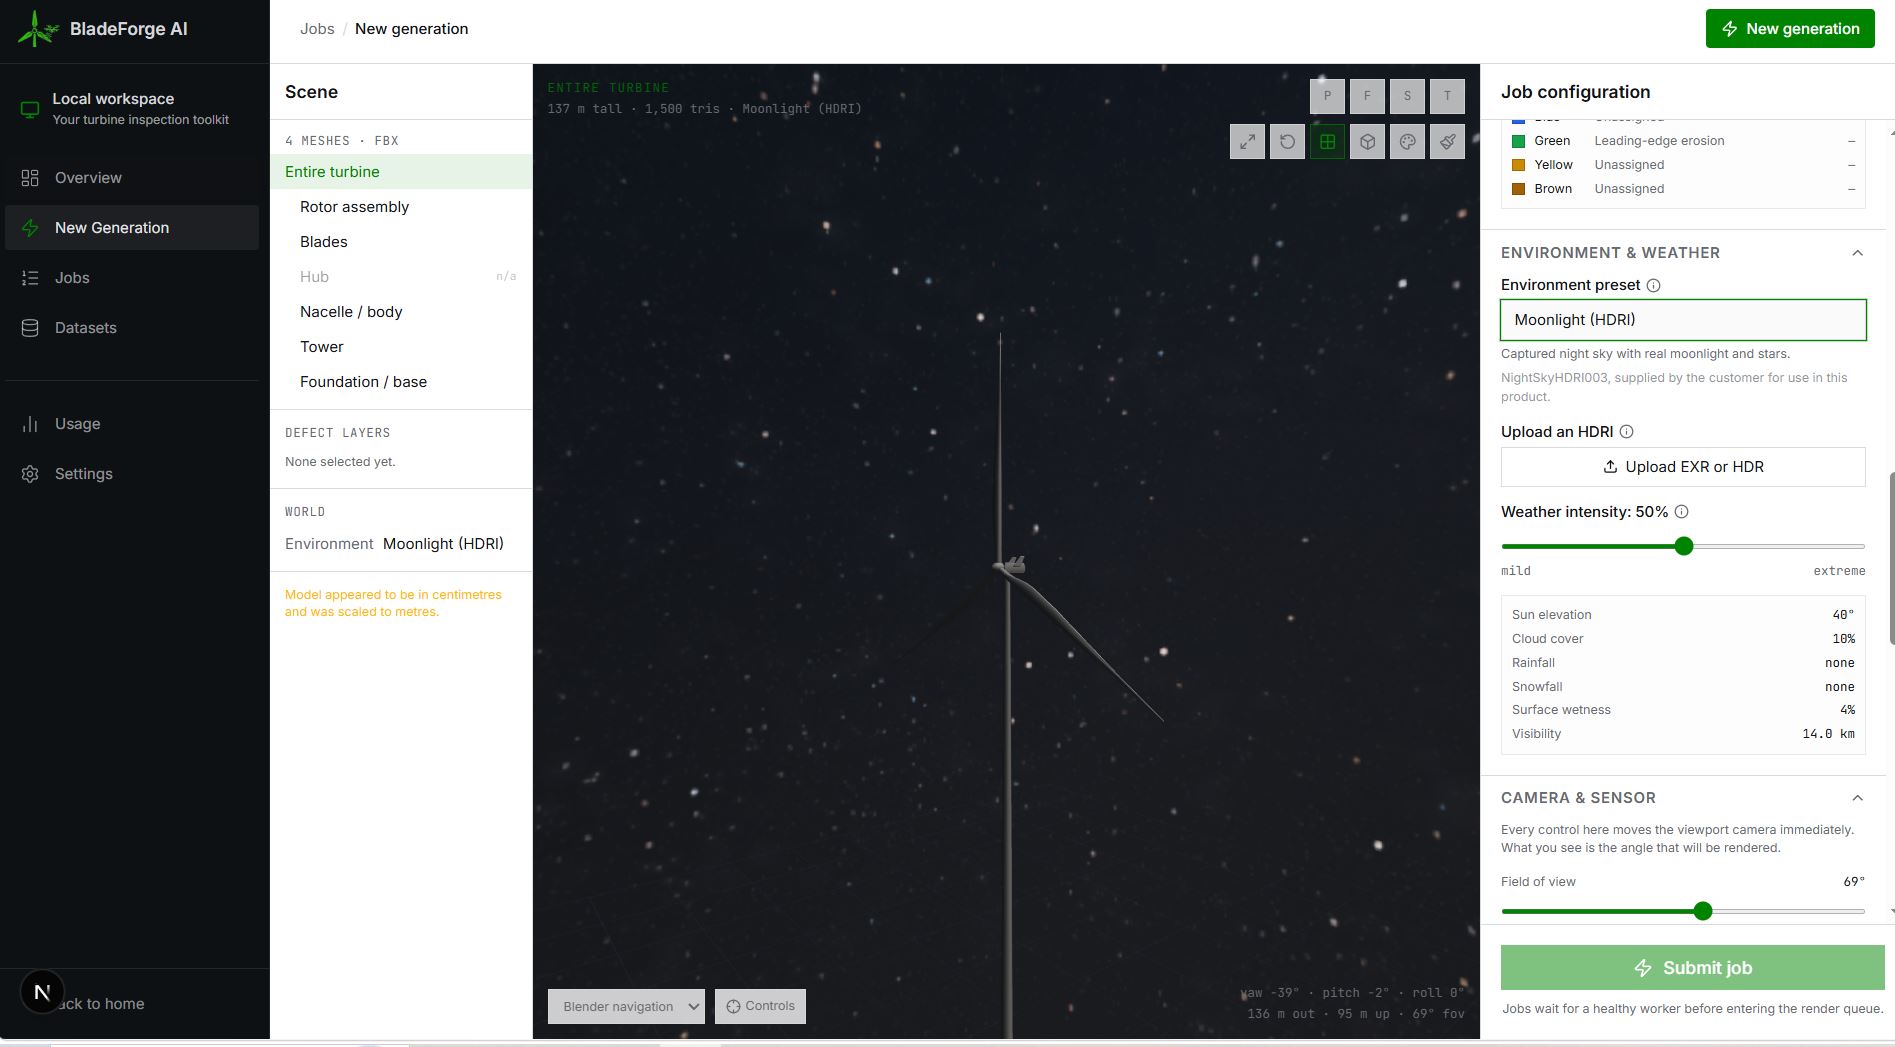
Task: Click the green New generation button
Action: coord(1790,29)
